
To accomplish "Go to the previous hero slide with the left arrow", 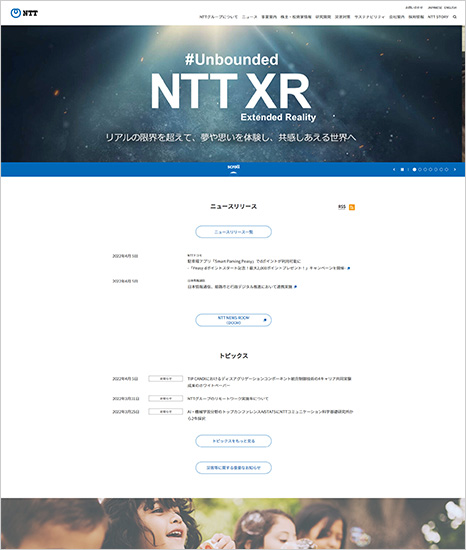I will [x=394, y=169].
